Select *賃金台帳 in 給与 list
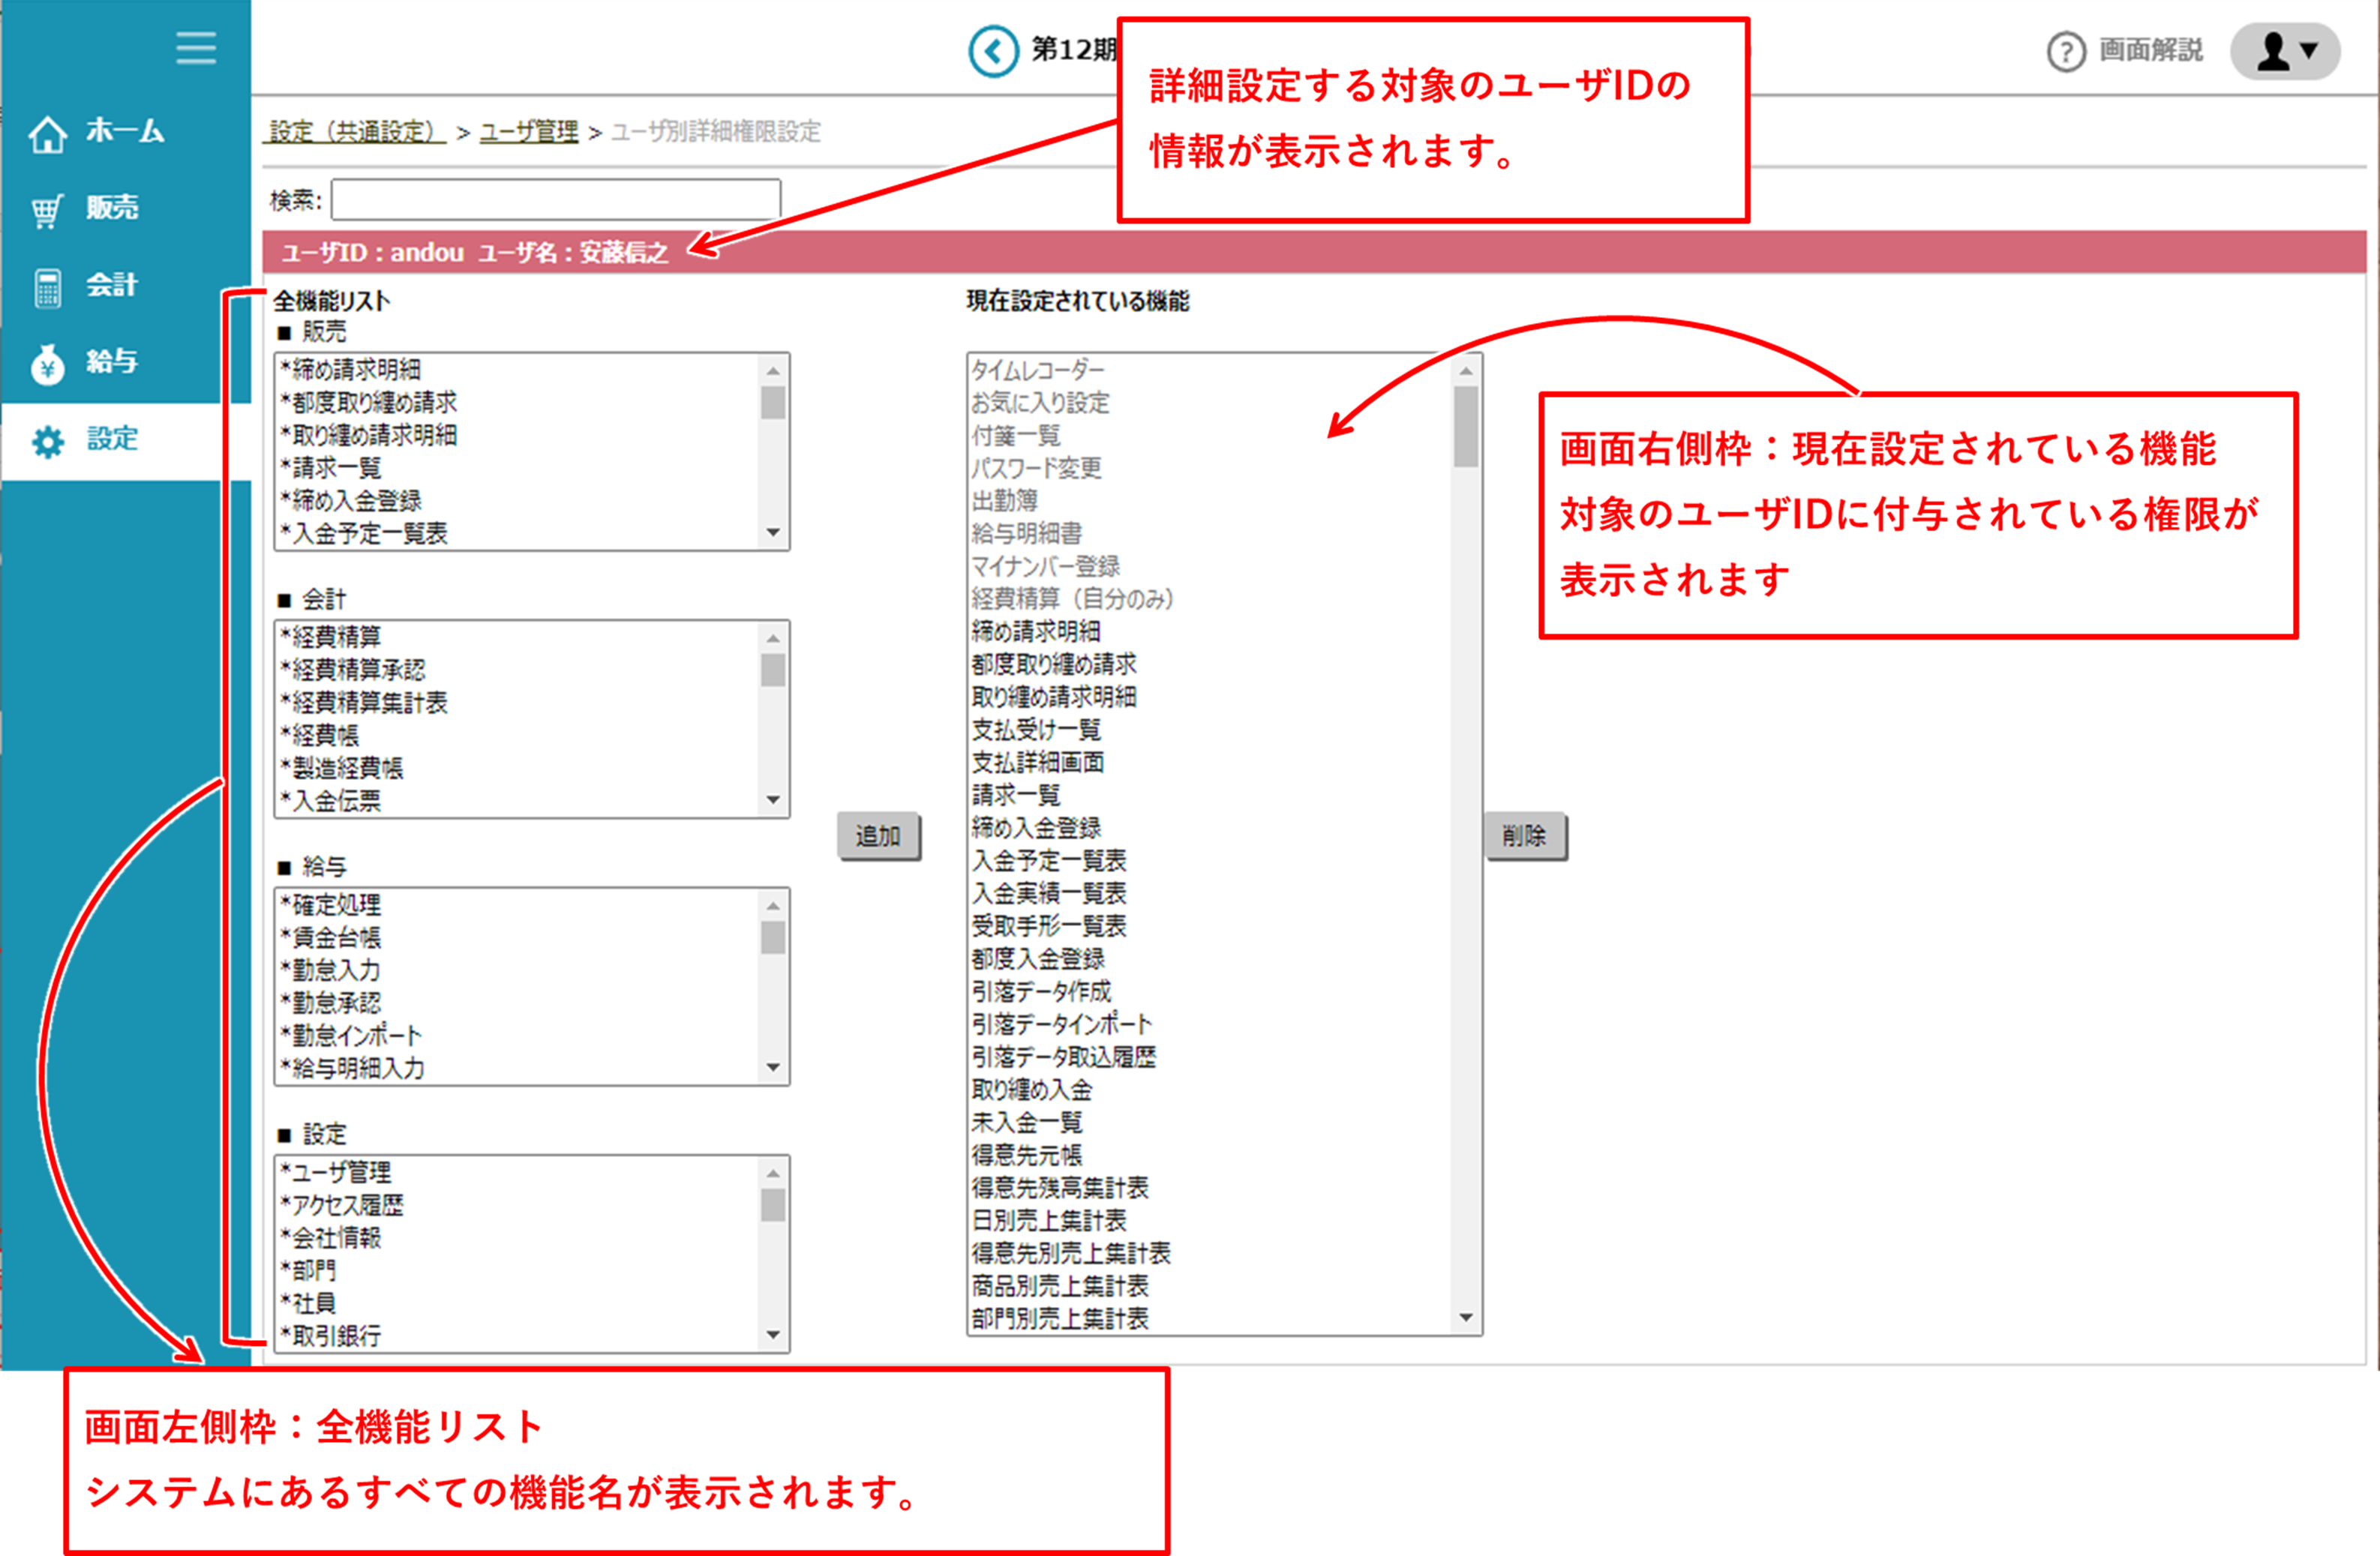2380x1556 pixels. [517, 938]
